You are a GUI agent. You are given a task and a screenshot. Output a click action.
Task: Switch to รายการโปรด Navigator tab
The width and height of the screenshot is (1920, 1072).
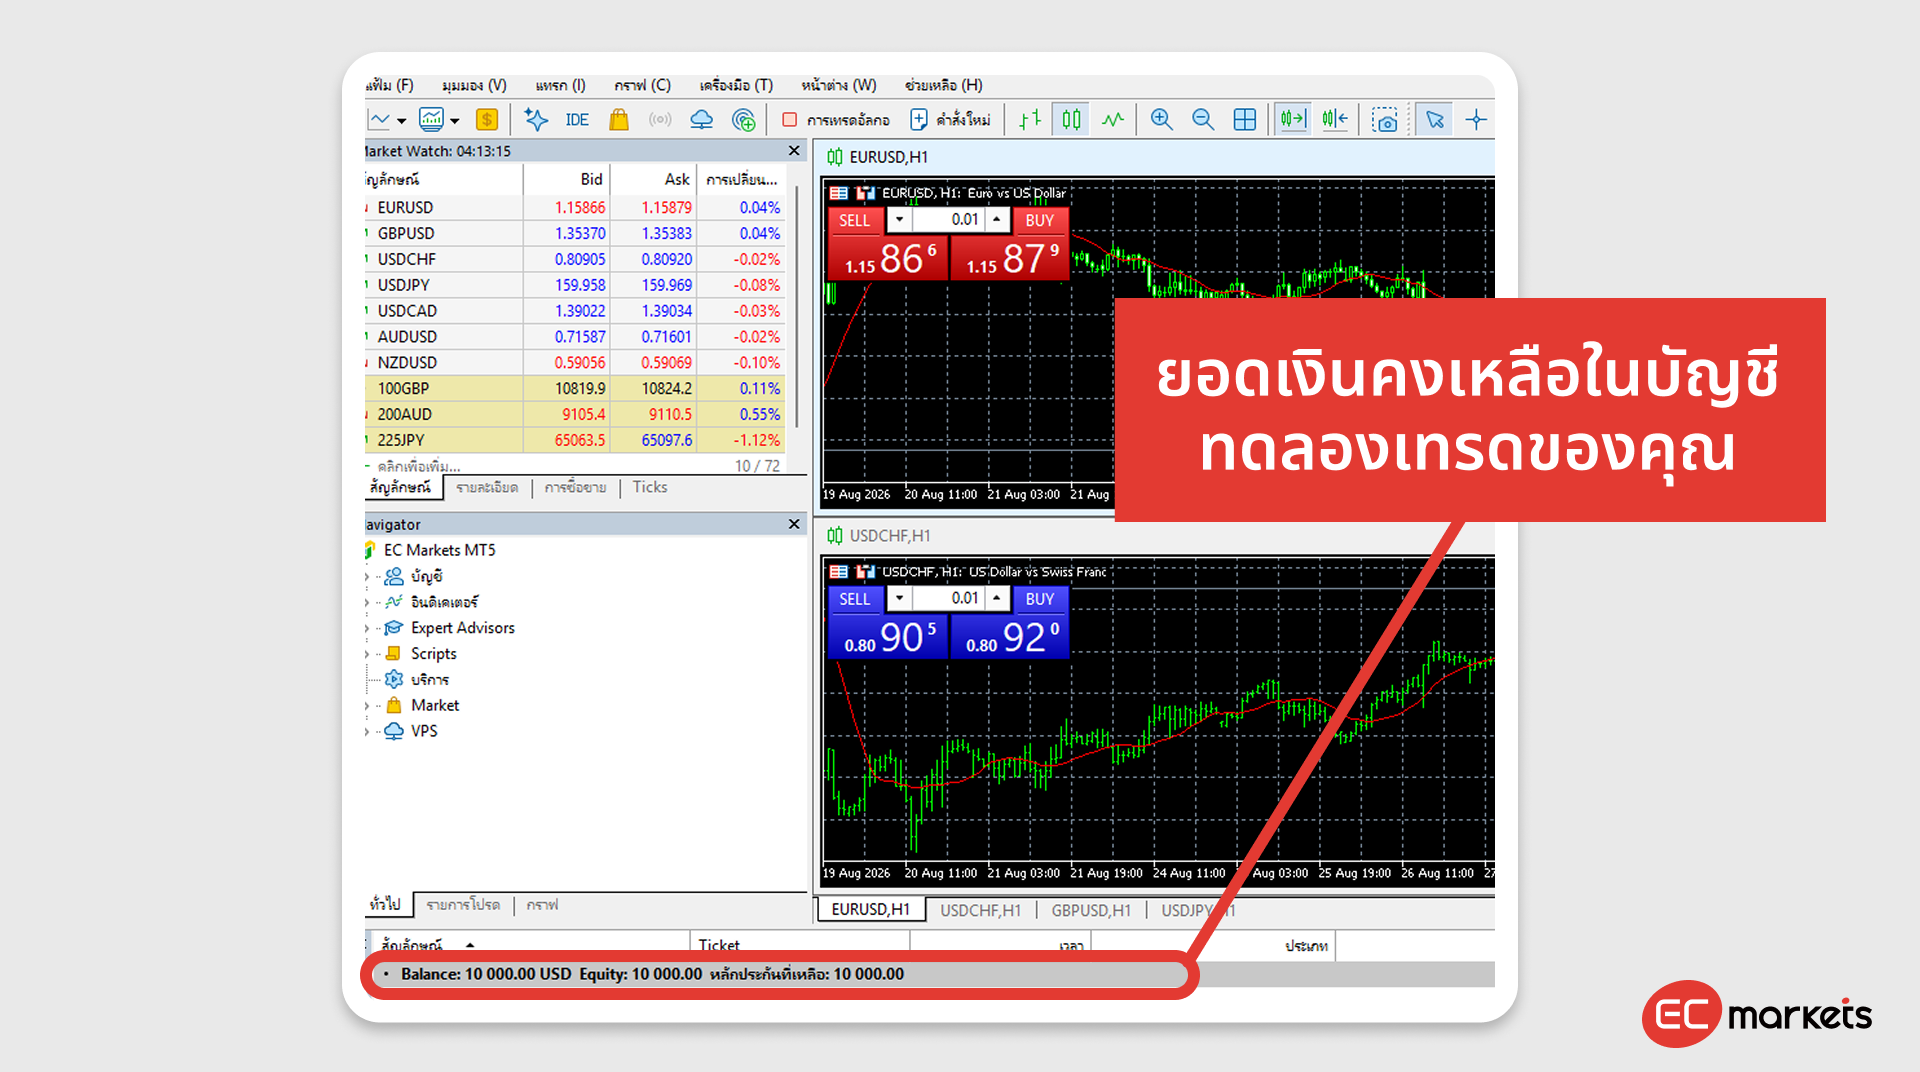point(463,905)
